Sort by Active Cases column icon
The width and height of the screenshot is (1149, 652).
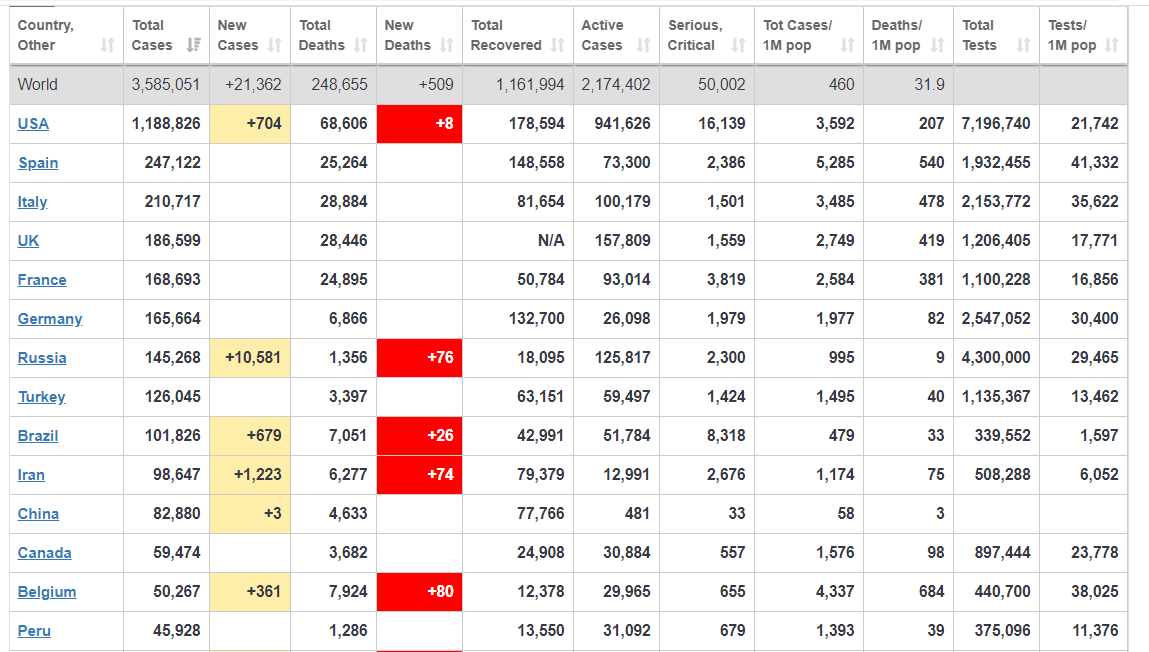(643, 45)
